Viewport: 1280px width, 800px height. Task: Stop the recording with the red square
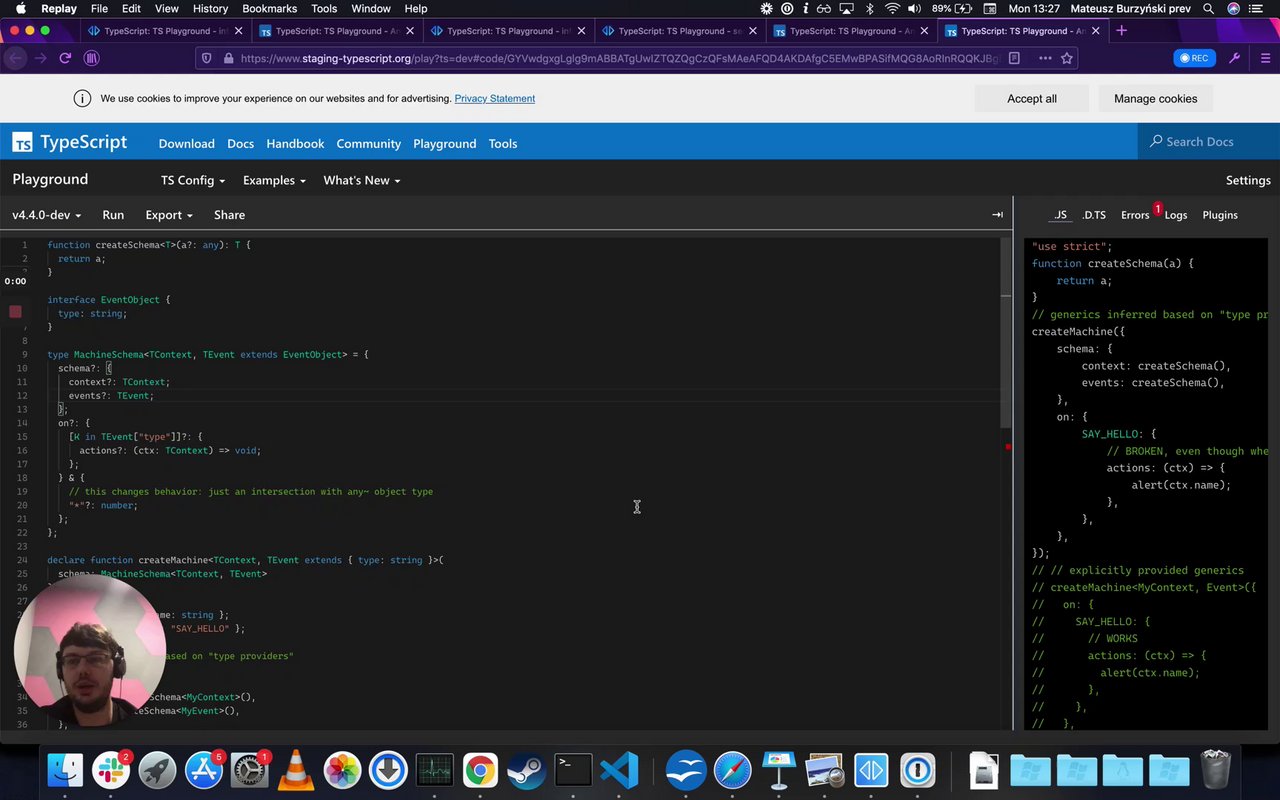tap(15, 312)
